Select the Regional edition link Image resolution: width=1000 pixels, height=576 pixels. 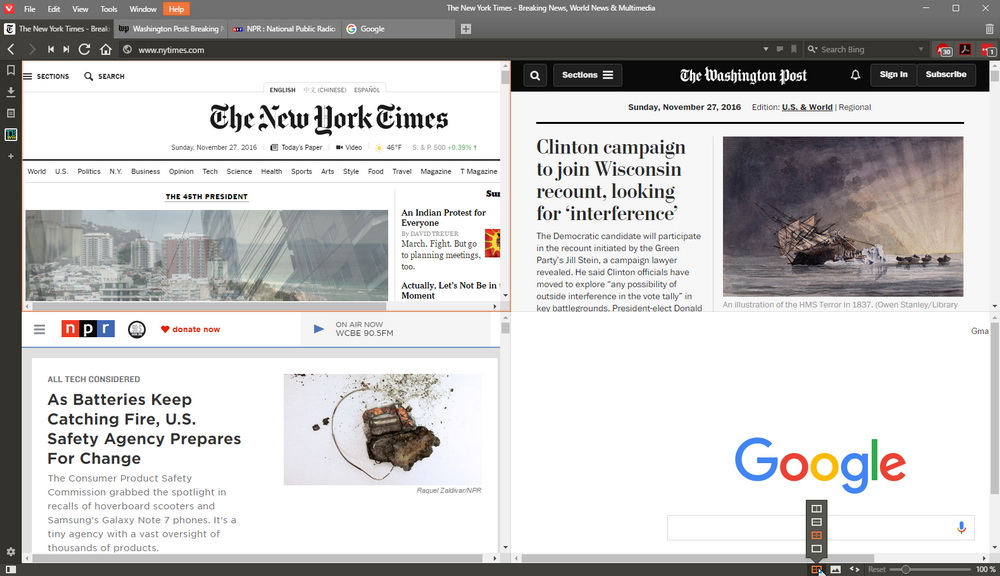(x=855, y=107)
